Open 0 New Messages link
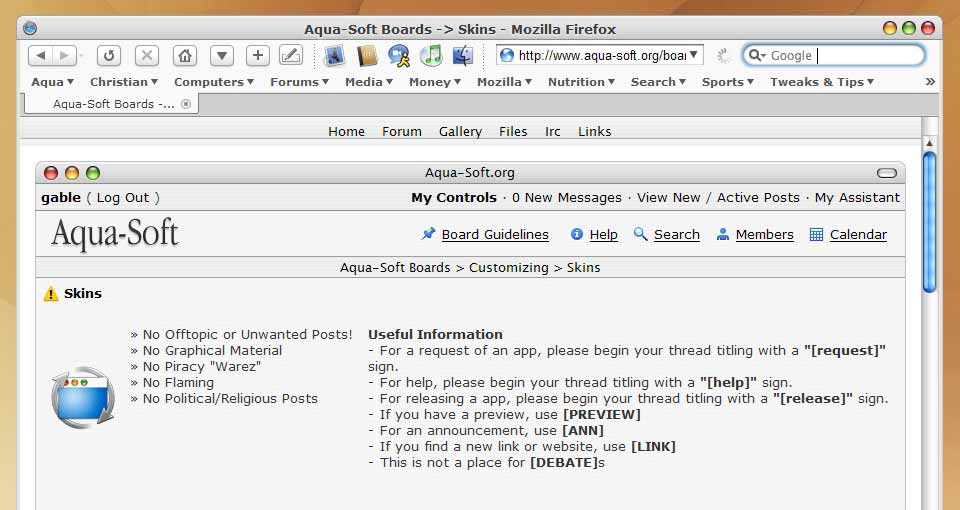The height and width of the screenshot is (510, 960). point(567,198)
